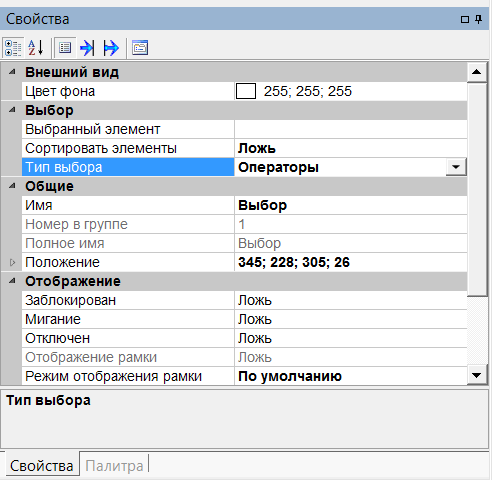
Task: Switch to the Свойства tab
Action: [x=41, y=466]
